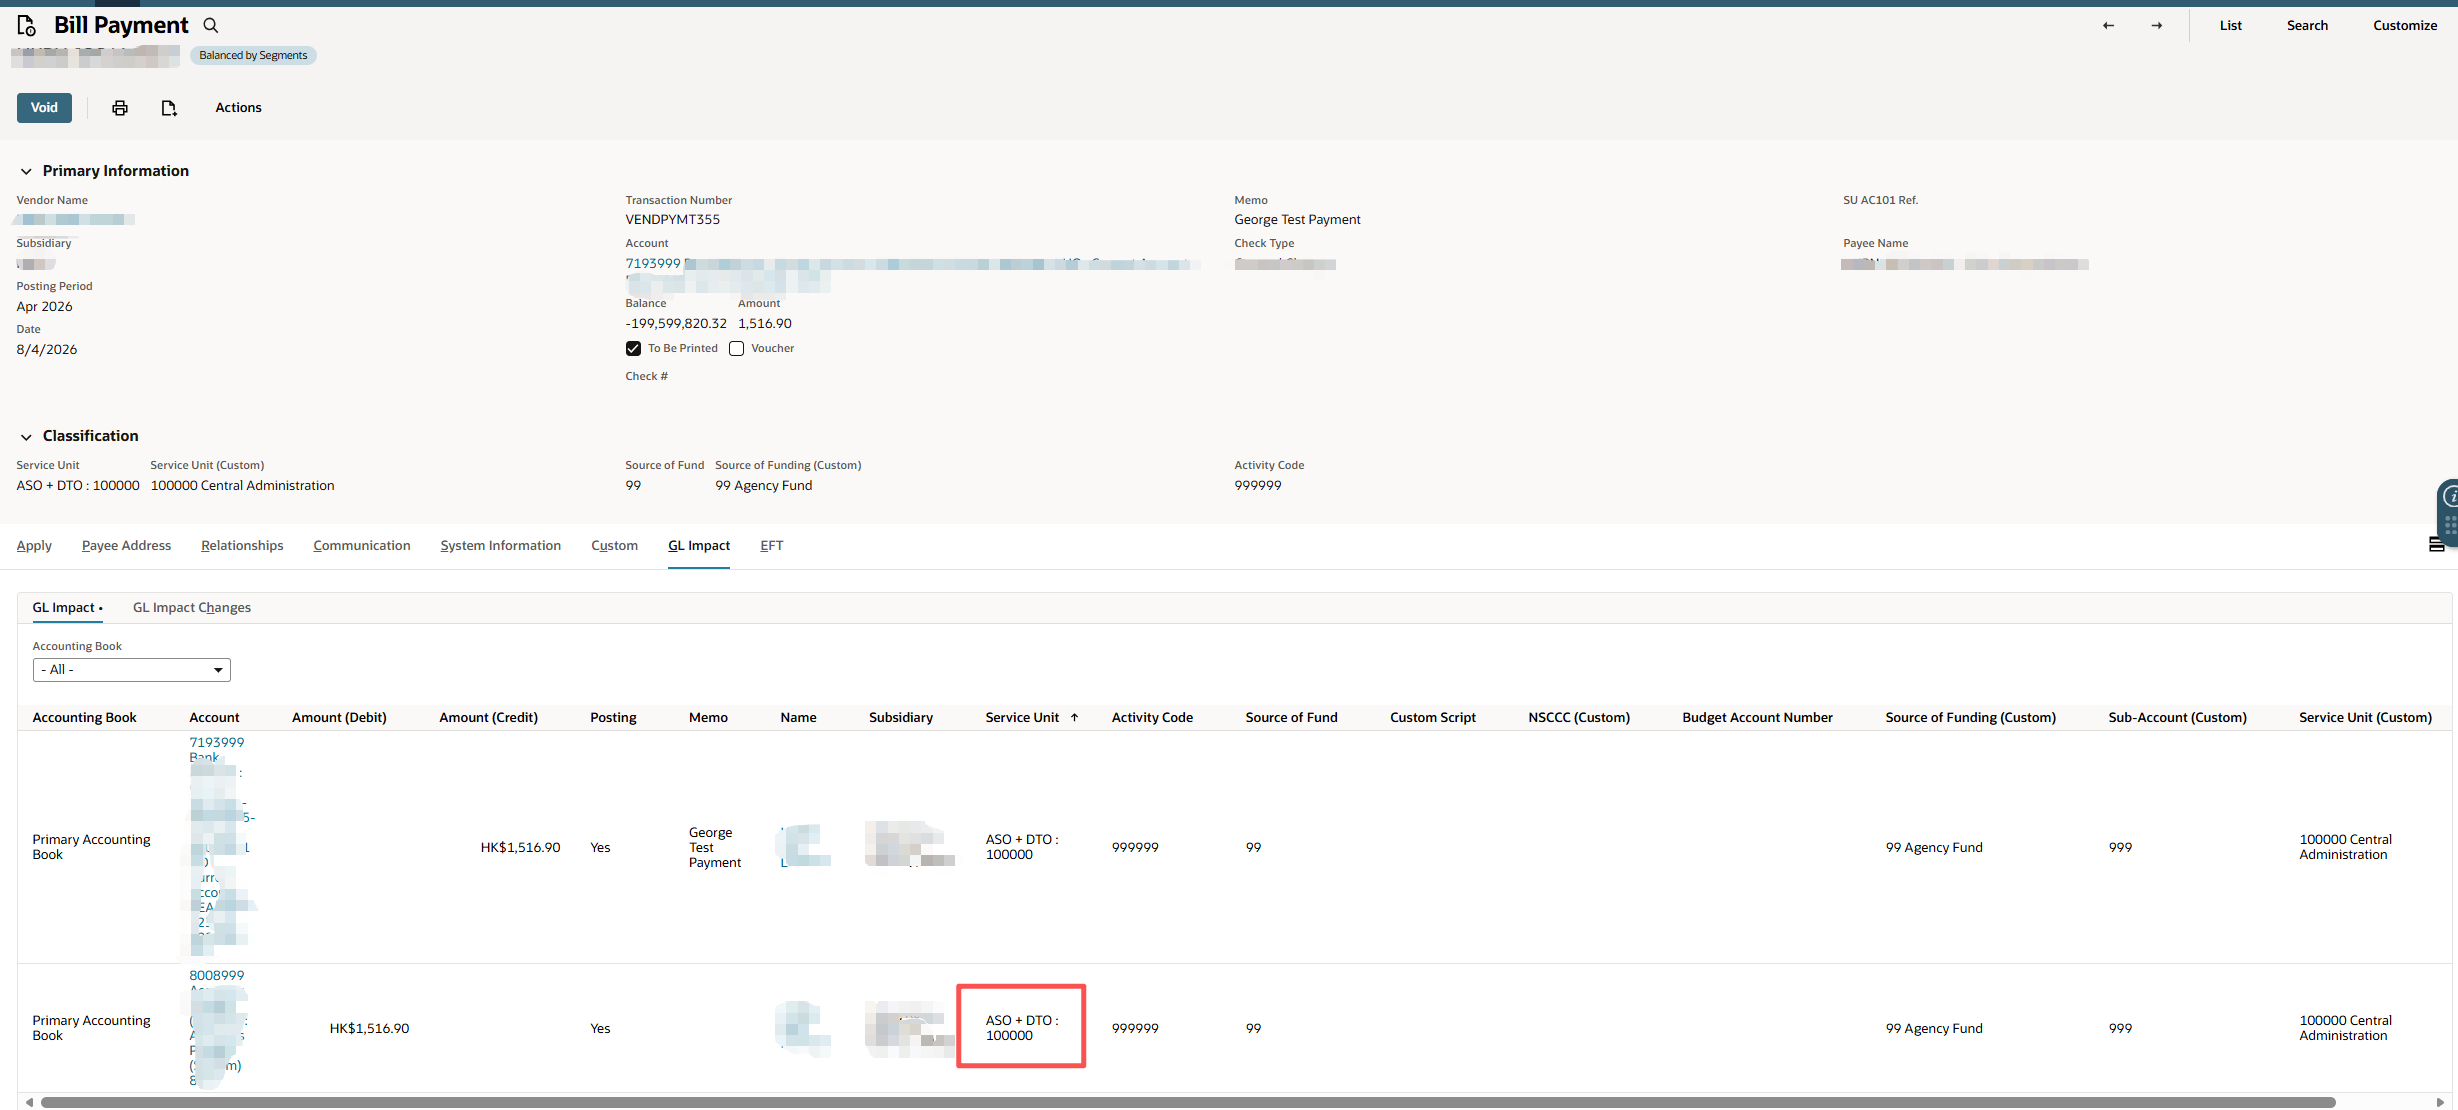Open the GL Impact Changes subtab
Screen dimensions: 2458x1110
(192, 607)
